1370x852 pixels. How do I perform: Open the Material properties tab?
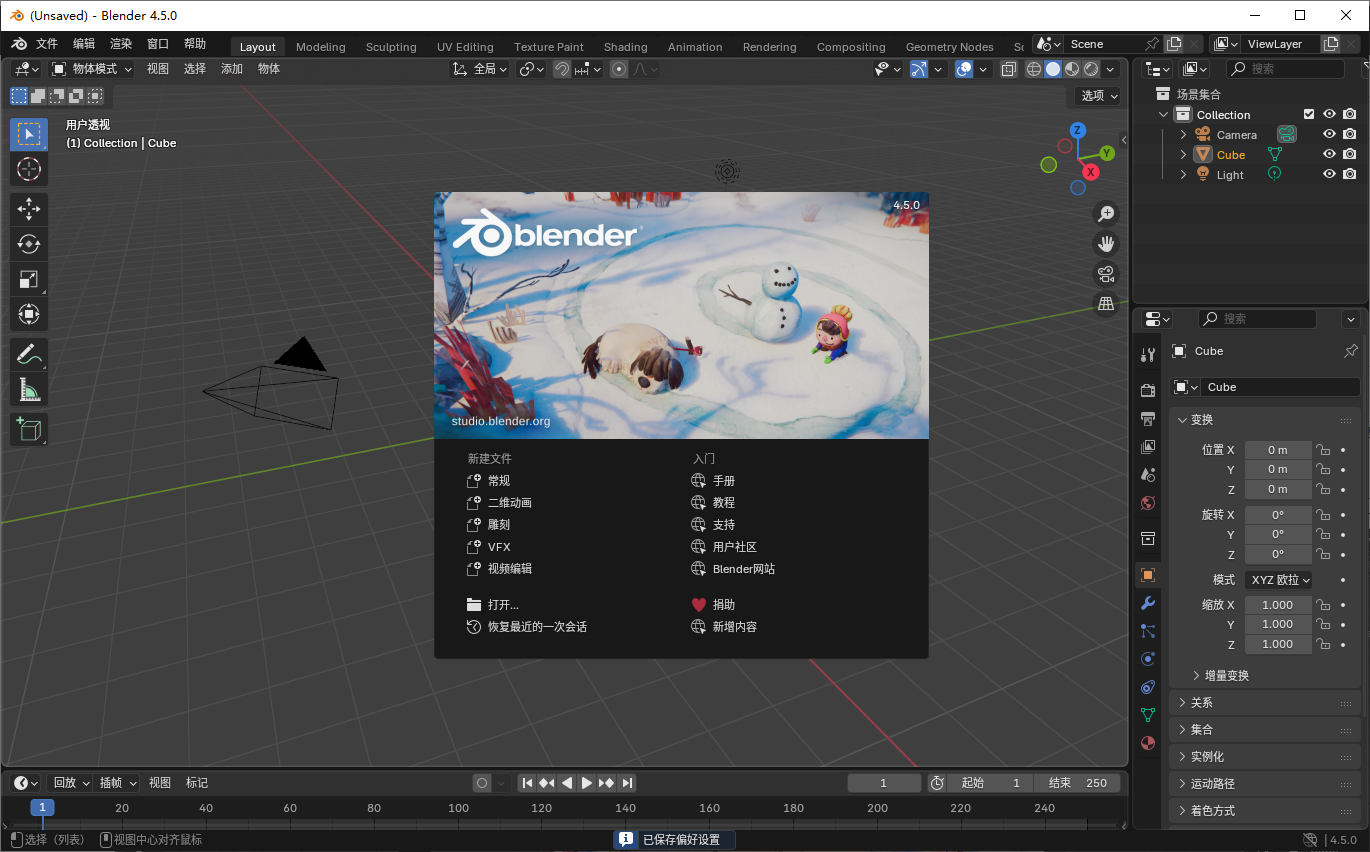click(1148, 743)
